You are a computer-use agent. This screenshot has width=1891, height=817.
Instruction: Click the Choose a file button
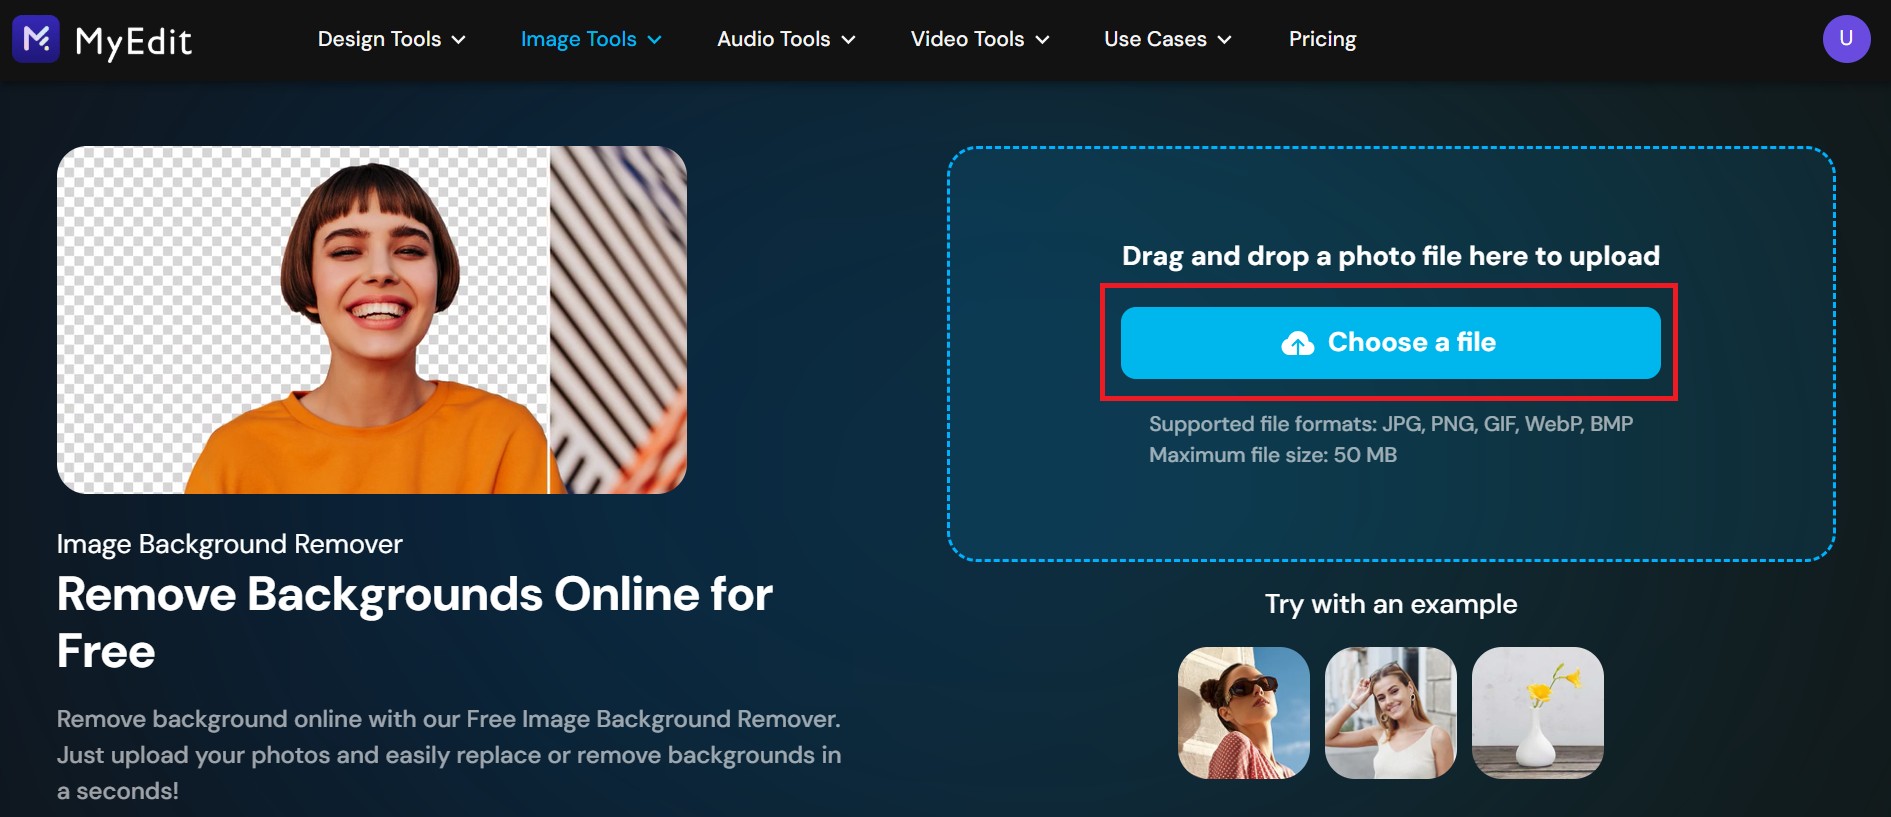(x=1390, y=343)
